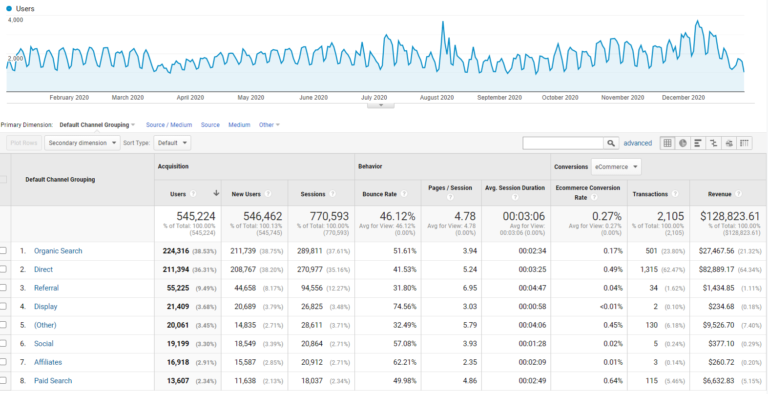This screenshot has height=394, width=768.
Task: Sort table by New Users column header
Action: pyautogui.click(x=247, y=194)
